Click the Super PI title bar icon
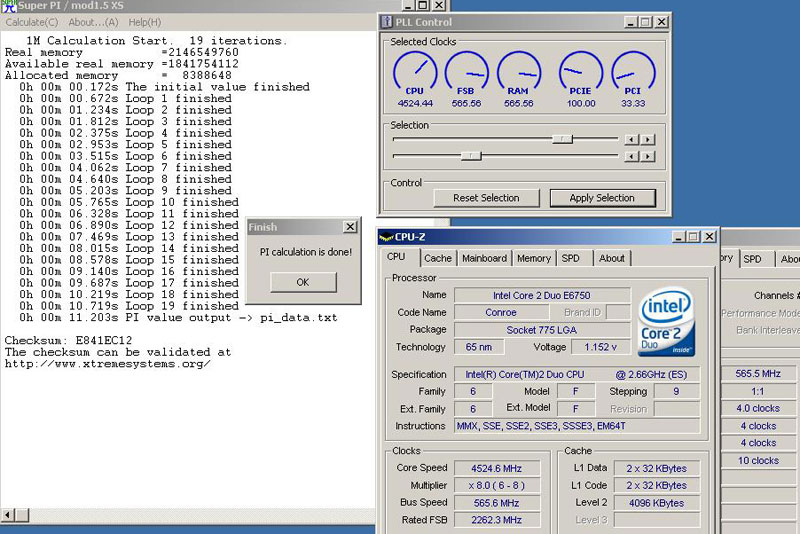Screen dimensions: 800x534 pyautogui.click(x=8, y=7)
